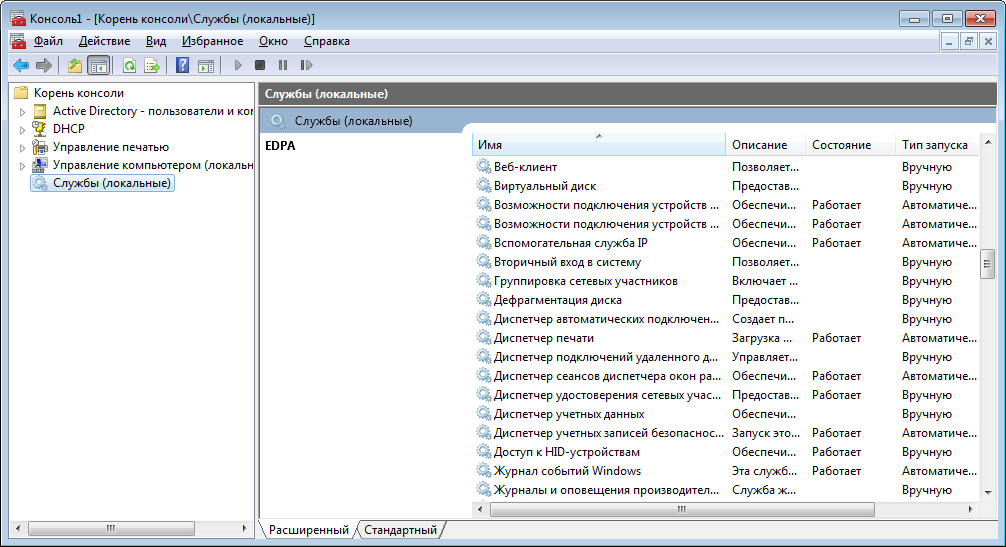Open the Окно menu
The width and height of the screenshot is (1006, 547).
273,41
